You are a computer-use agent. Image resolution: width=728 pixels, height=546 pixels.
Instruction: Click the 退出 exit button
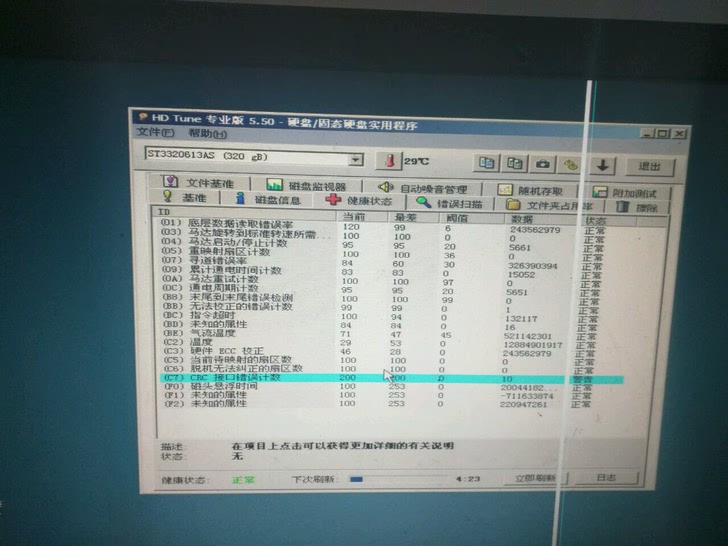[649, 166]
